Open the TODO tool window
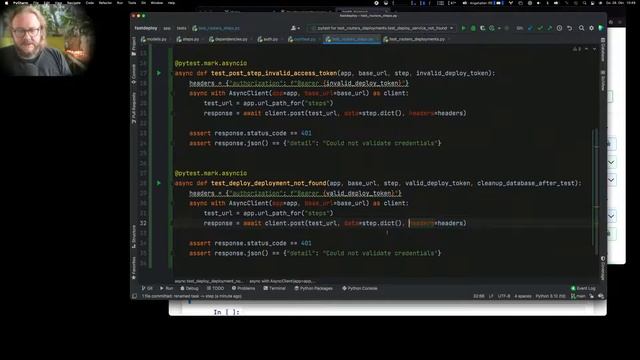Viewport: 640px width, 360px height. [216, 288]
